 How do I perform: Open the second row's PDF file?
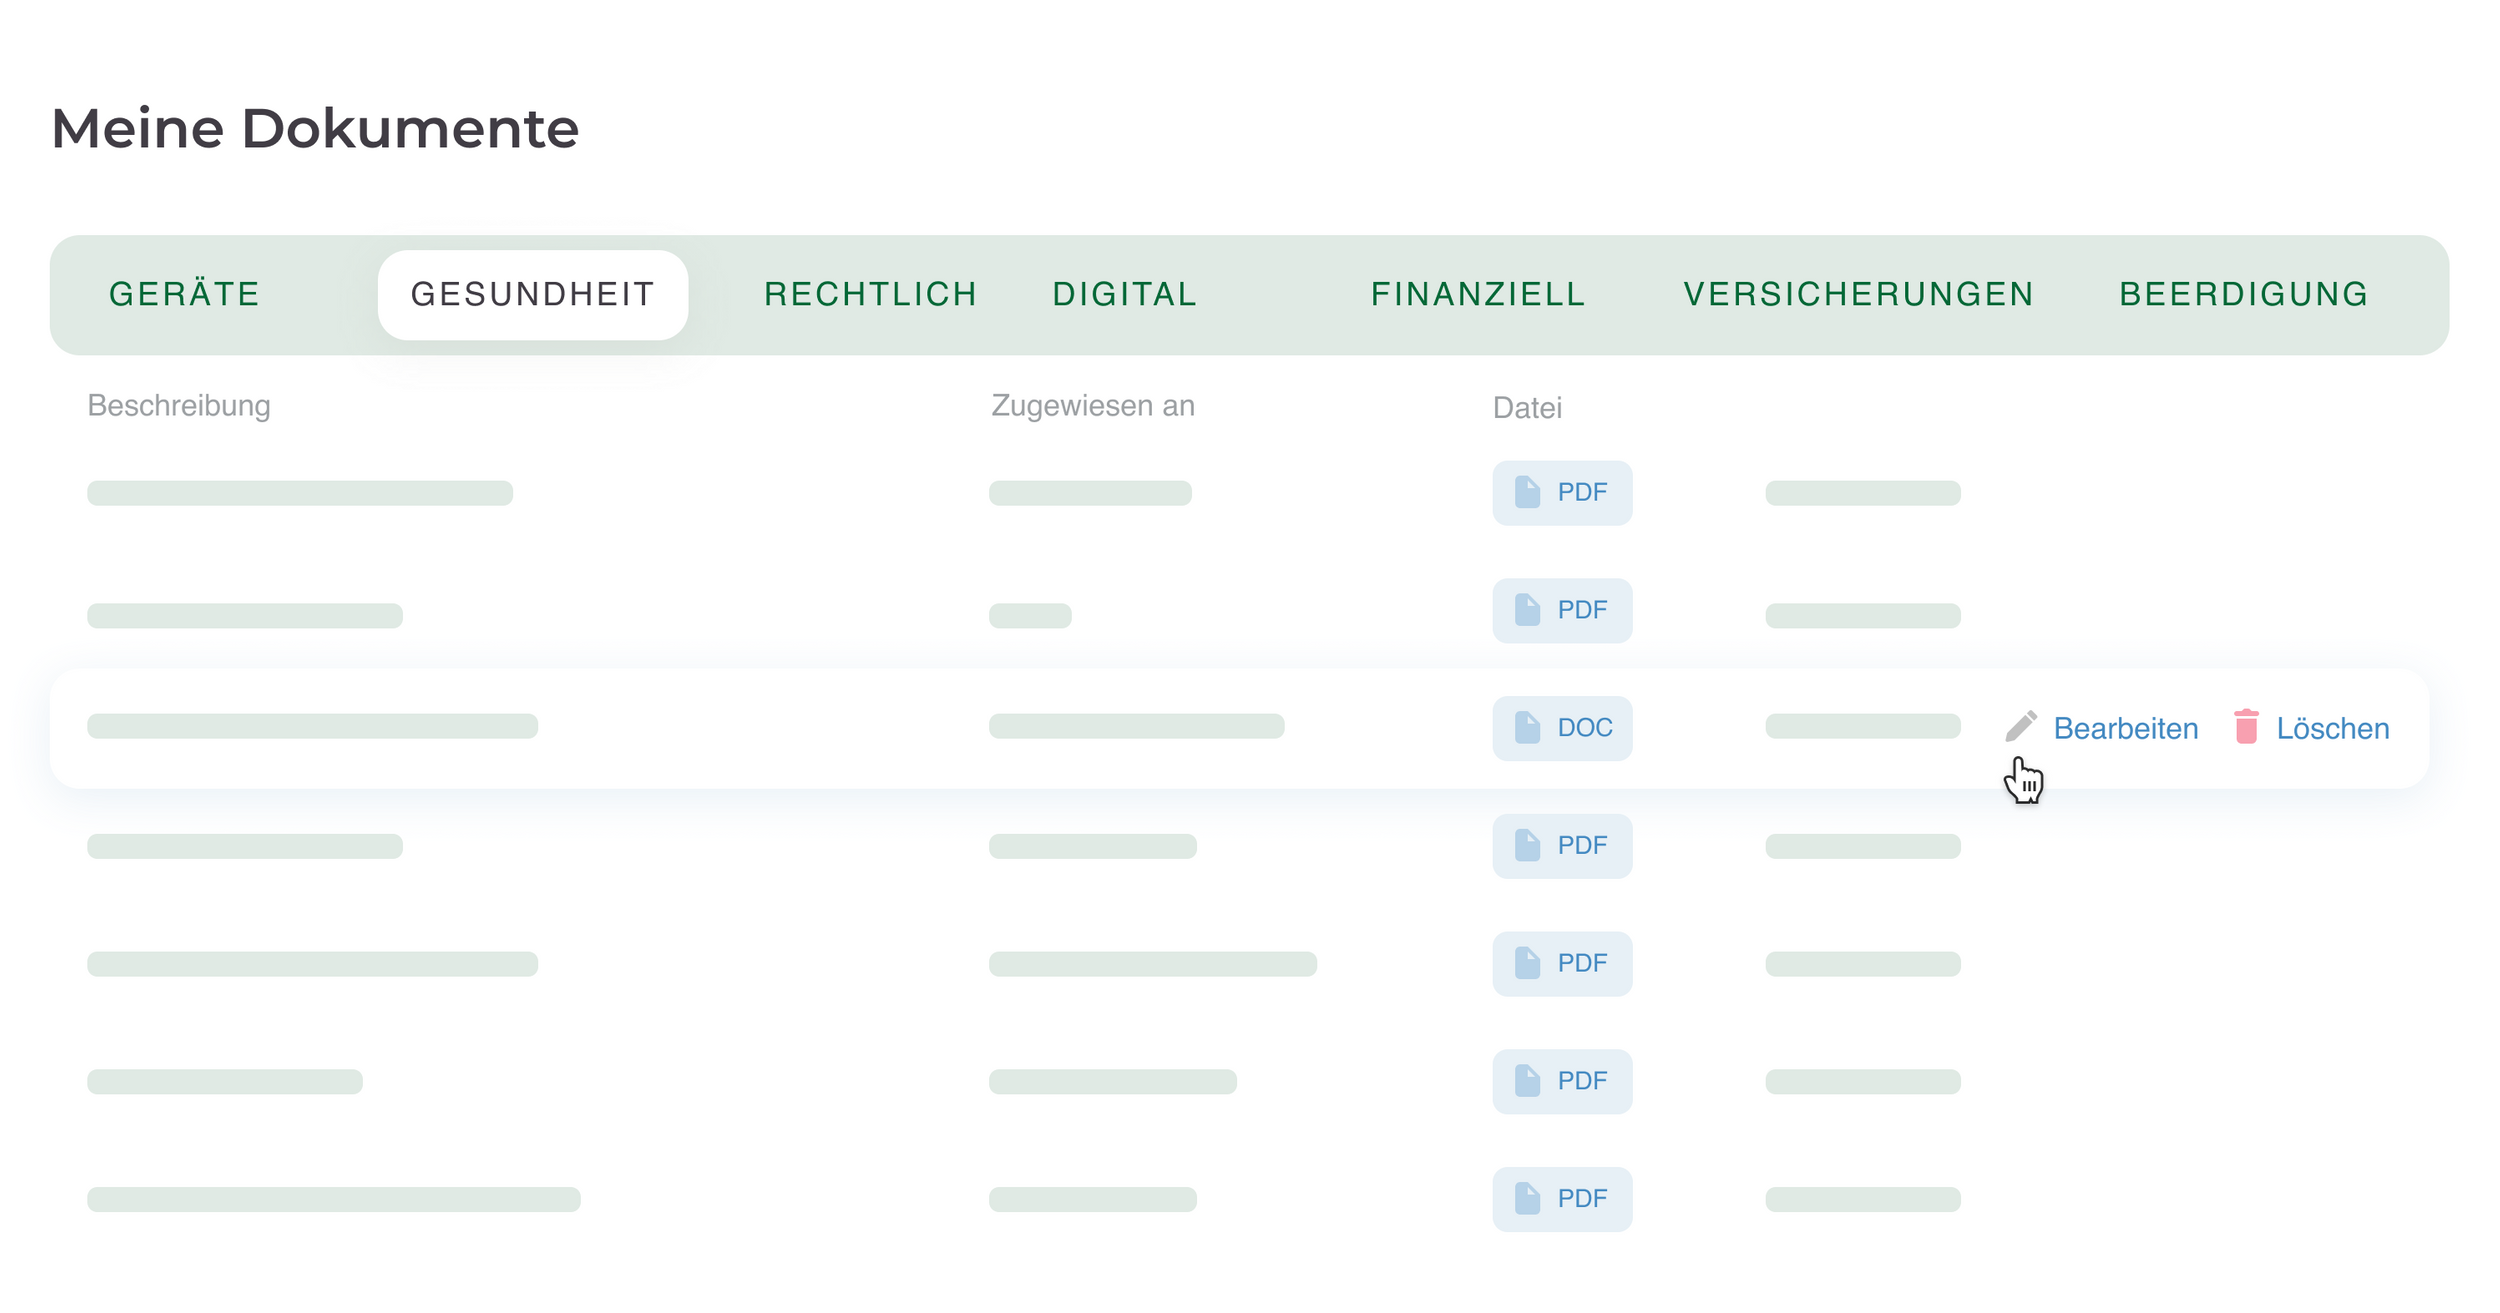[1562, 611]
